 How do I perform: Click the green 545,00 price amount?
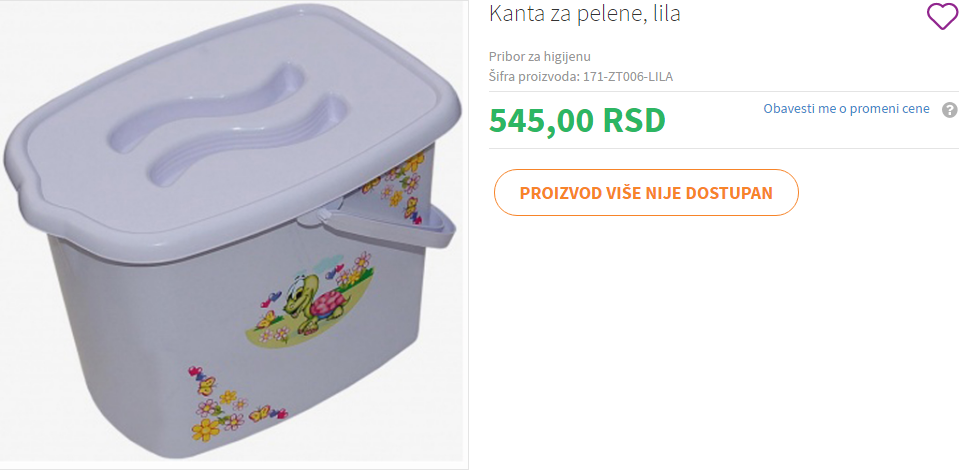[542, 120]
